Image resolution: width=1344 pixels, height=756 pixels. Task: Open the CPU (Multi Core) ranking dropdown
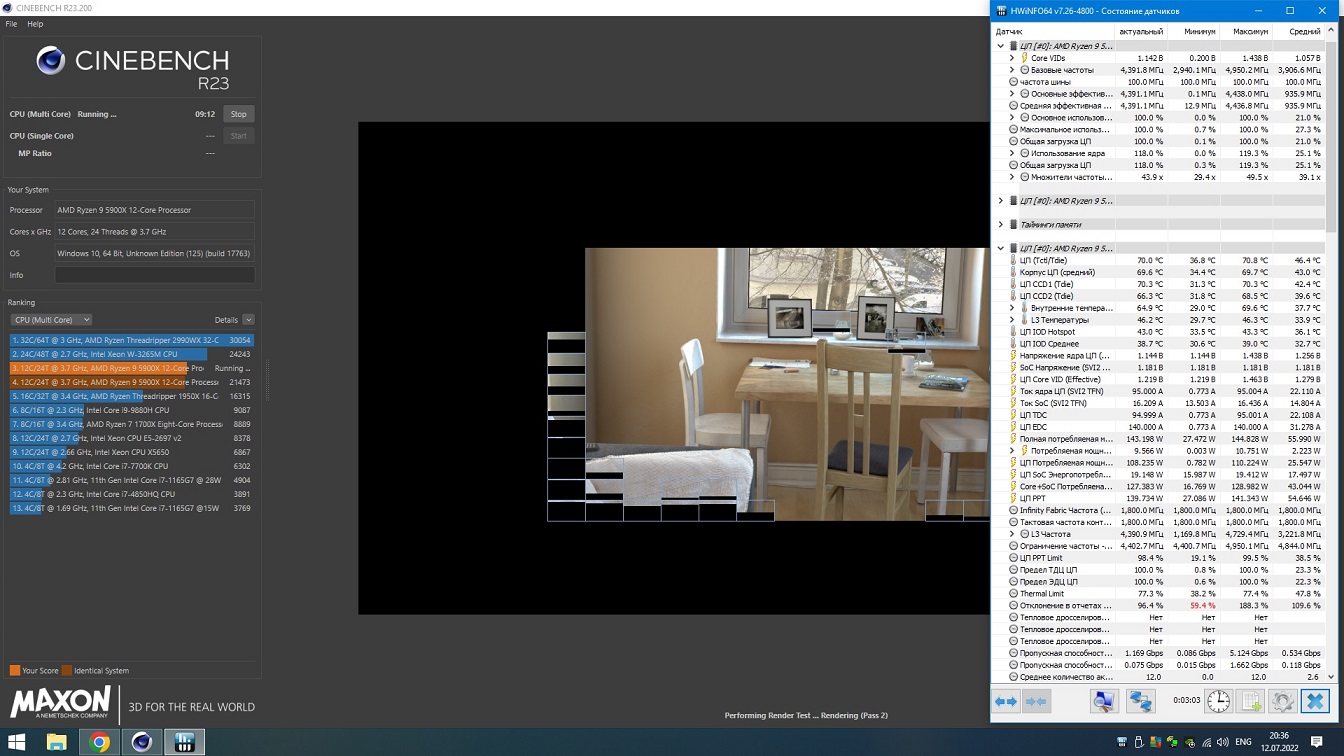tap(51, 320)
